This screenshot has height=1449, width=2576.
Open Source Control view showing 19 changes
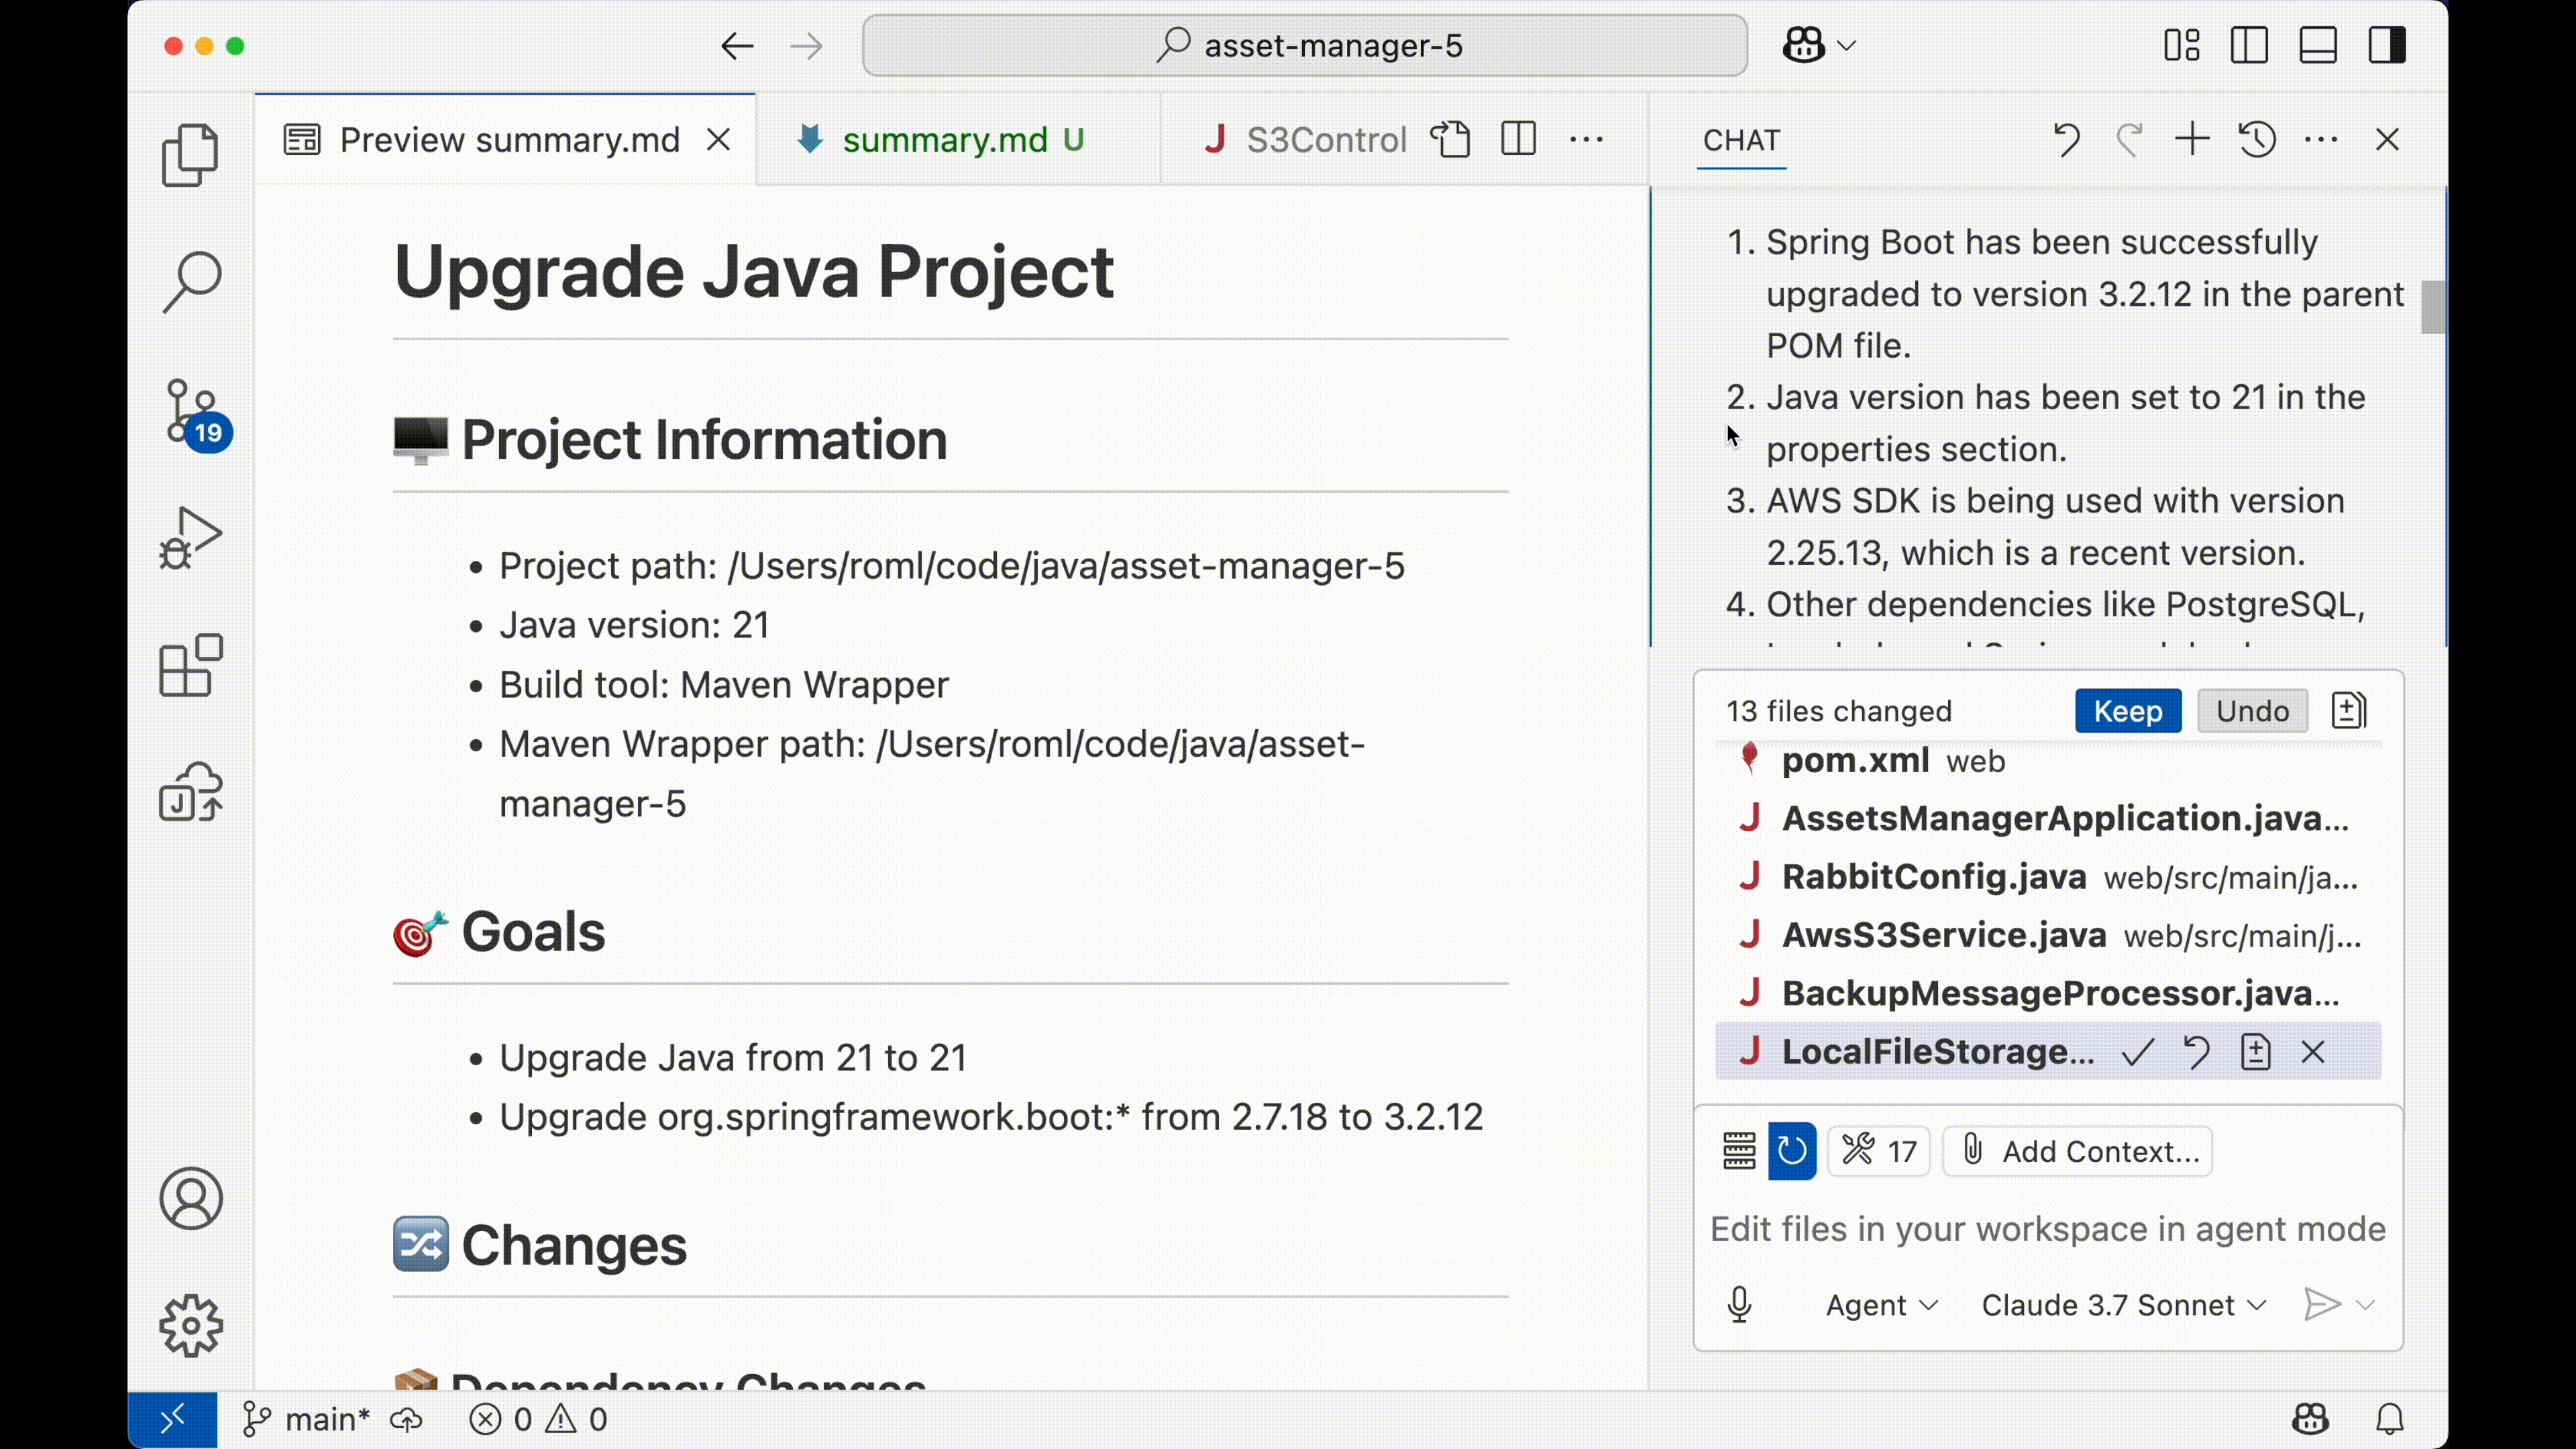click(190, 413)
